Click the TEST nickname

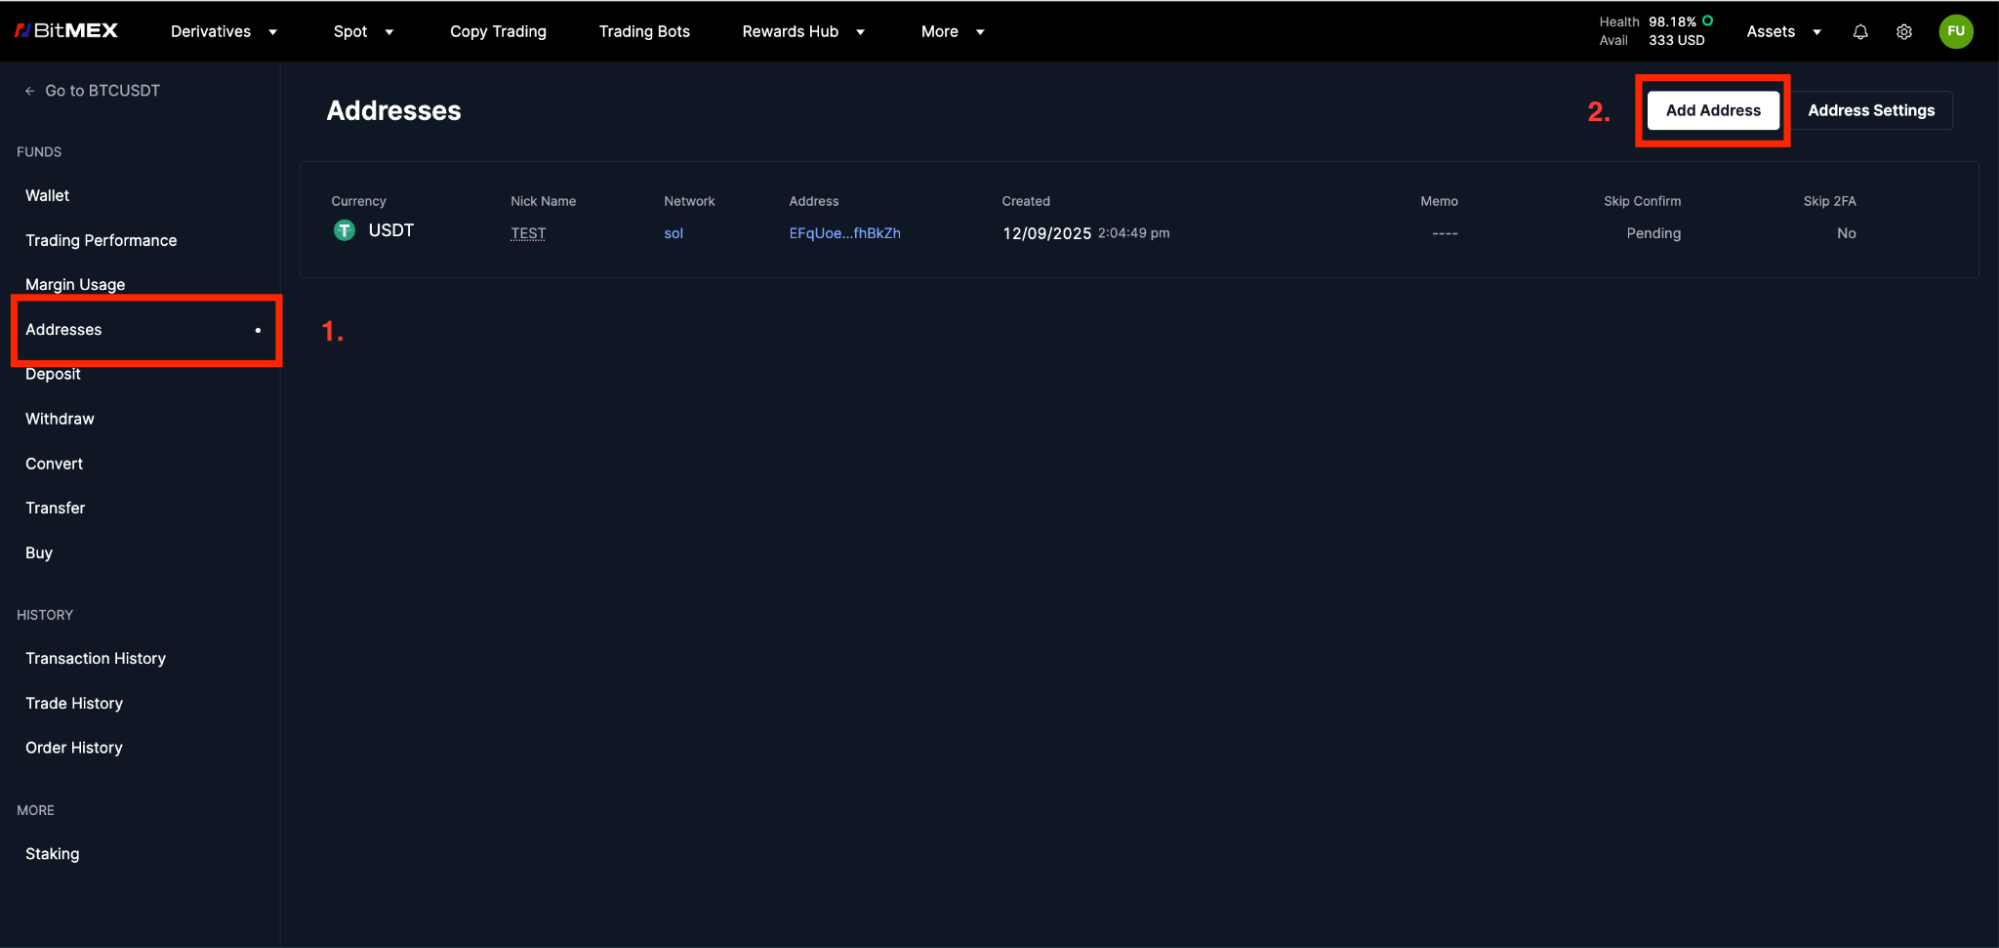coord(528,233)
